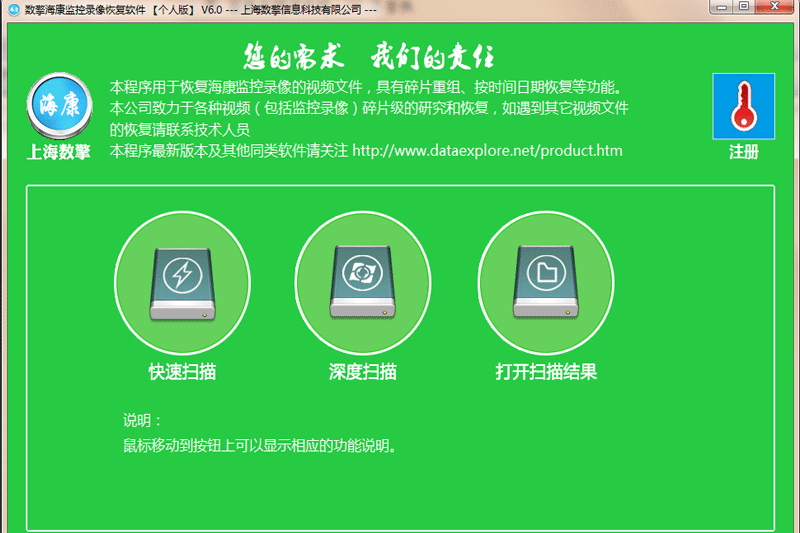Click the line 的恢复请联系技术人员
The image size is (800, 533).
click(x=180, y=130)
